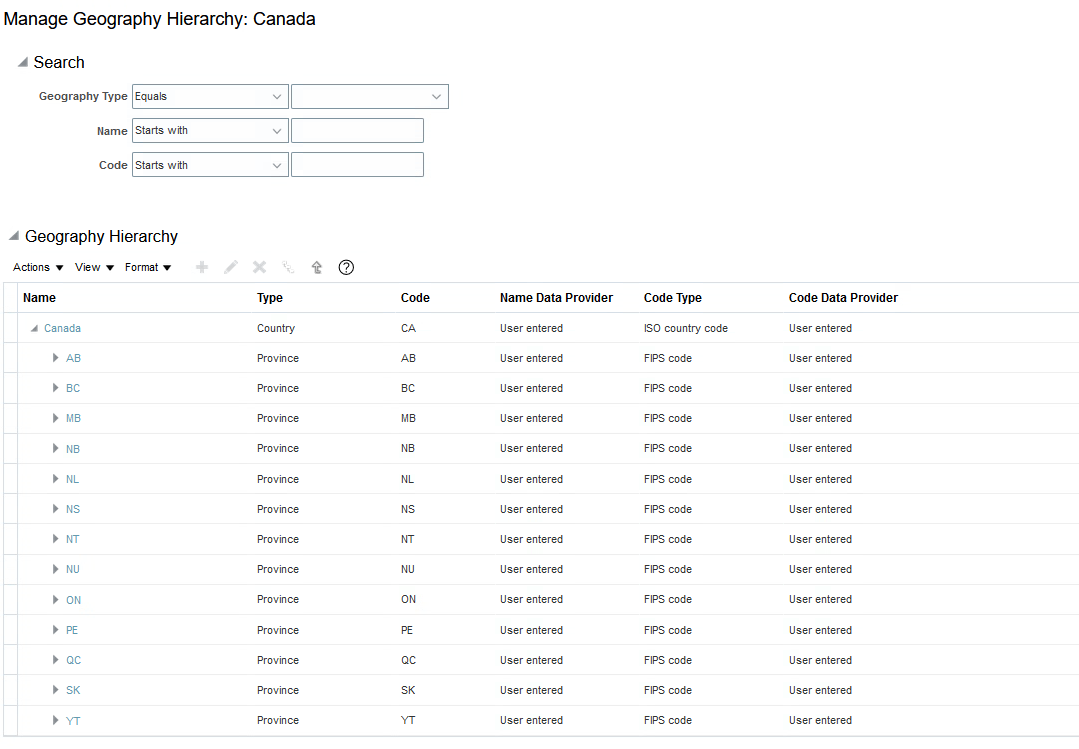The height and width of the screenshot is (749, 1079).
Task: Open Geography Type operator dropdown
Action: (x=210, y=96)
